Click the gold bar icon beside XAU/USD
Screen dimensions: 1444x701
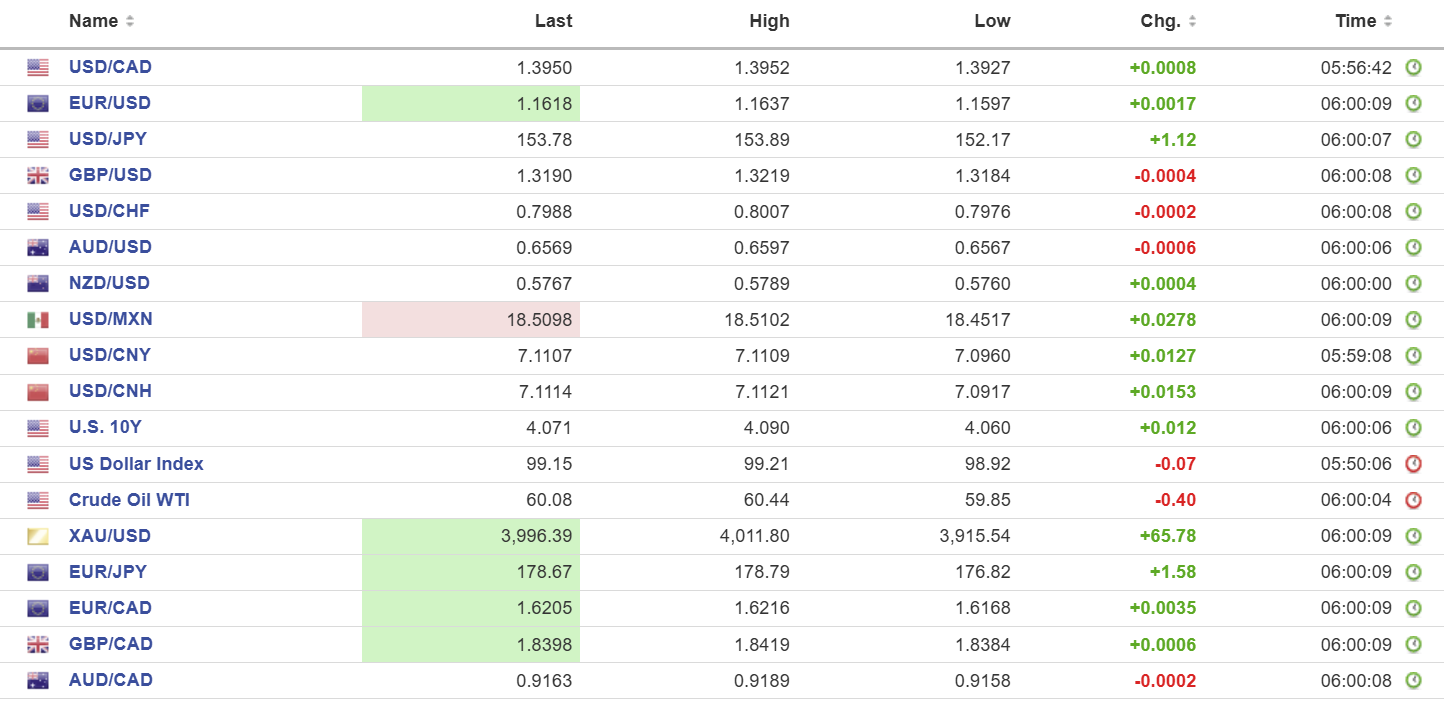(38, 537)
